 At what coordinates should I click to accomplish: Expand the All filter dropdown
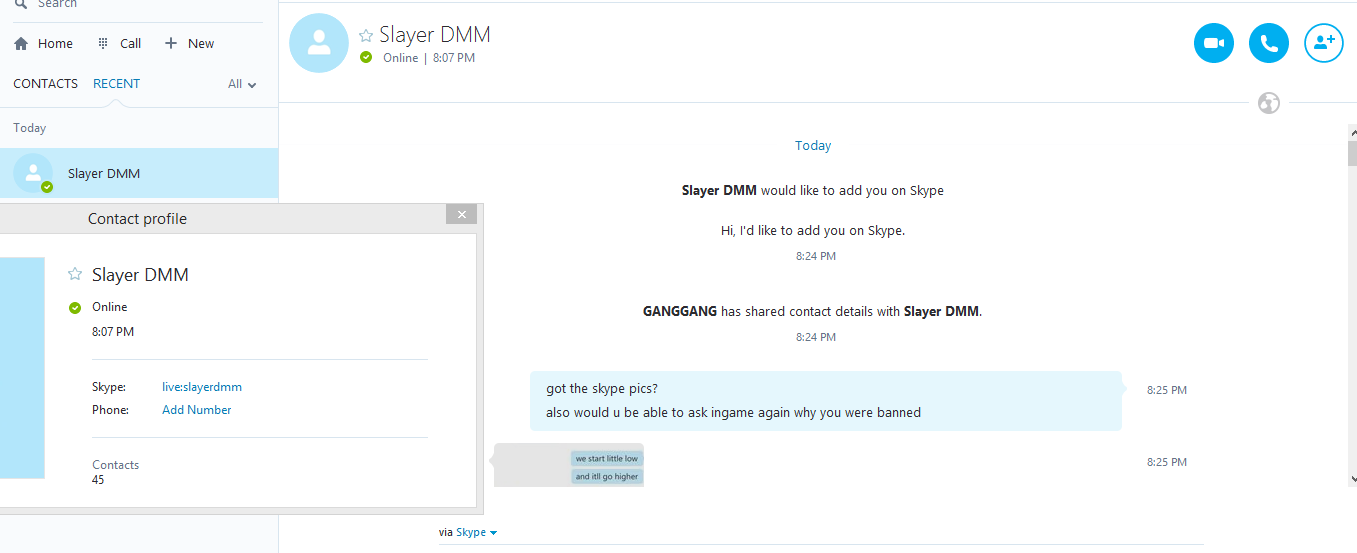pos(242,84)
